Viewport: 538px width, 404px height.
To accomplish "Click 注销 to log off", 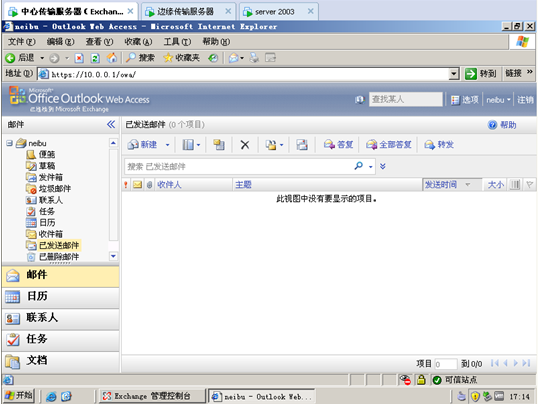I will [x=525, y=100].
